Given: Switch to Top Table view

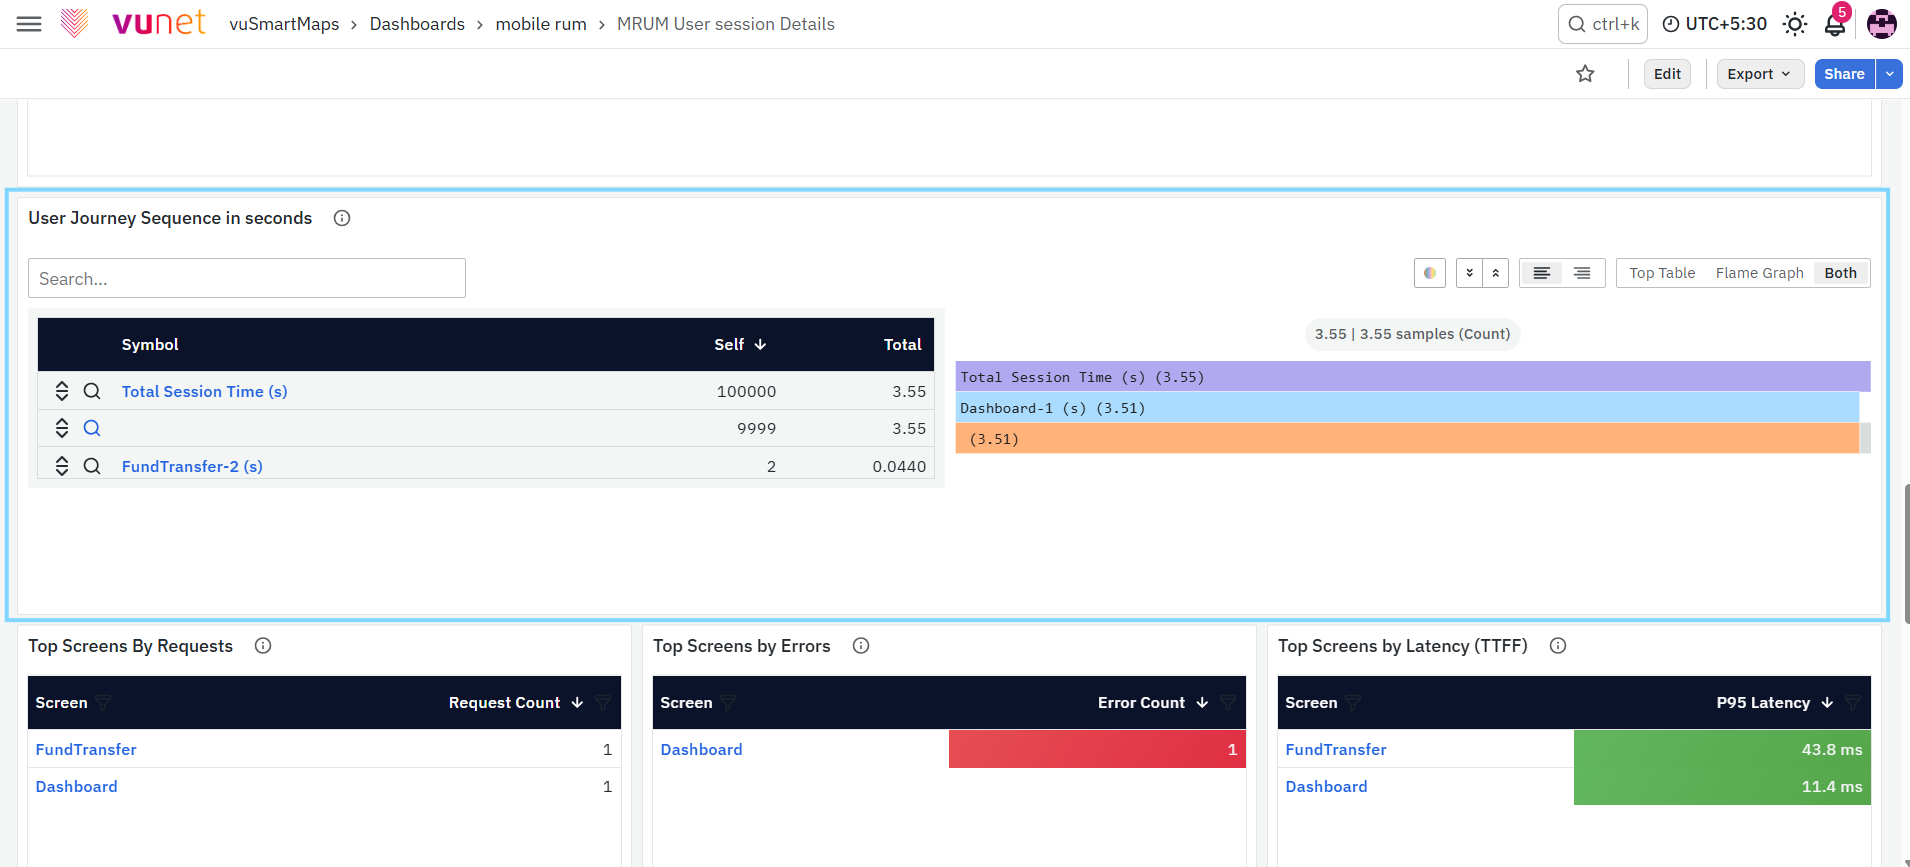Looking at the screenshot, I should (1662, 273).
